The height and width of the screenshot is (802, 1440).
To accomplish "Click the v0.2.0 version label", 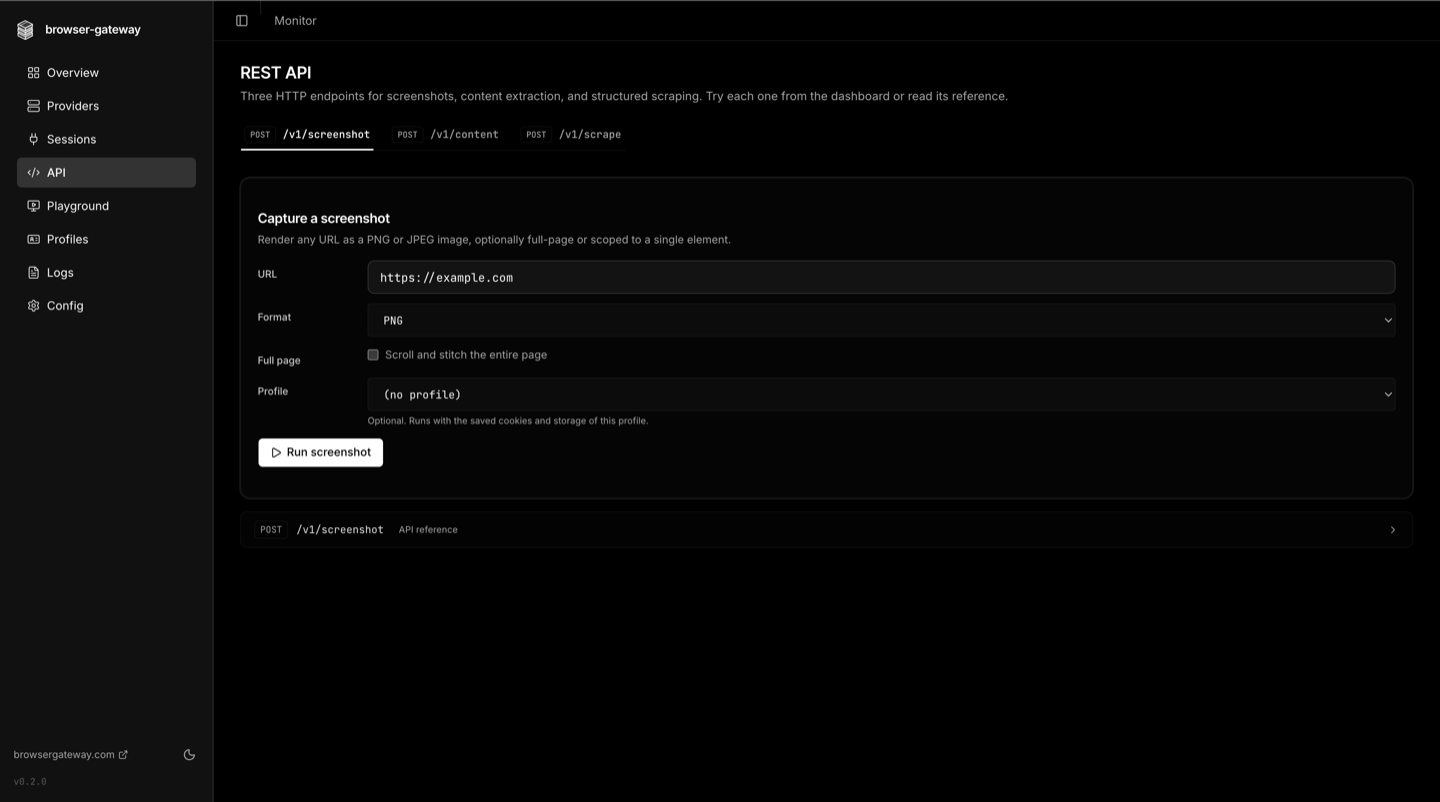I will pos(30,782).
